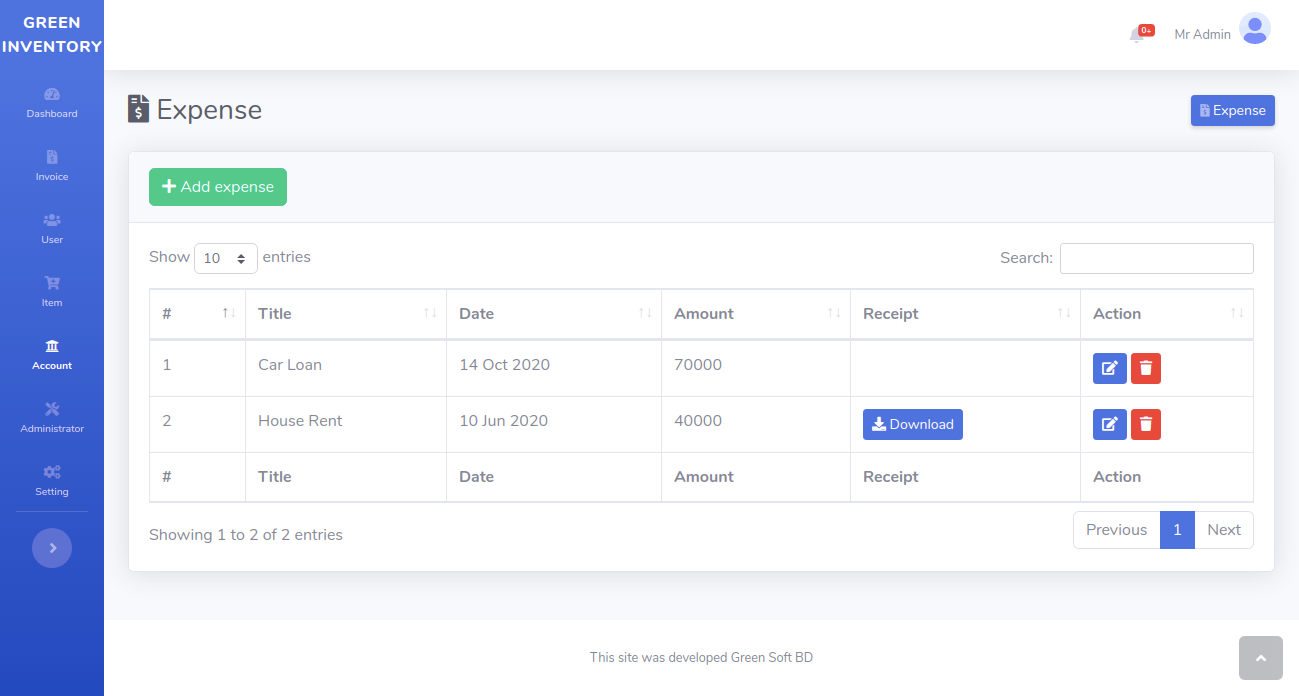1299x696 pixels.
Task: Click the notification bell icon
Action: (x=1138, y=35)
